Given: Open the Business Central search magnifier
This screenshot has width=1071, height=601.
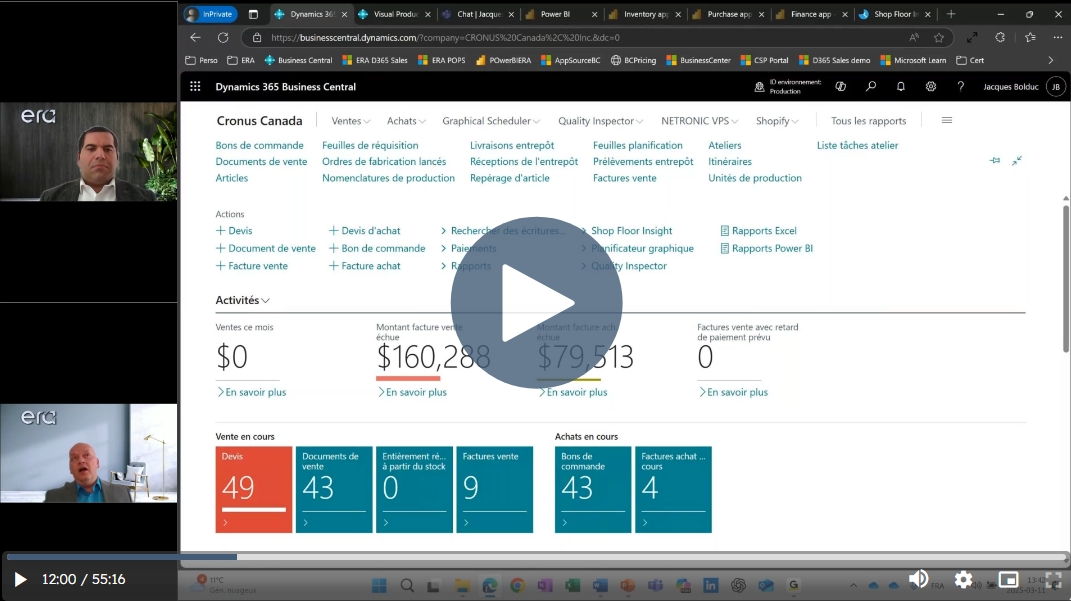Looking at the screenshot, I should click(x=871, y=87).
